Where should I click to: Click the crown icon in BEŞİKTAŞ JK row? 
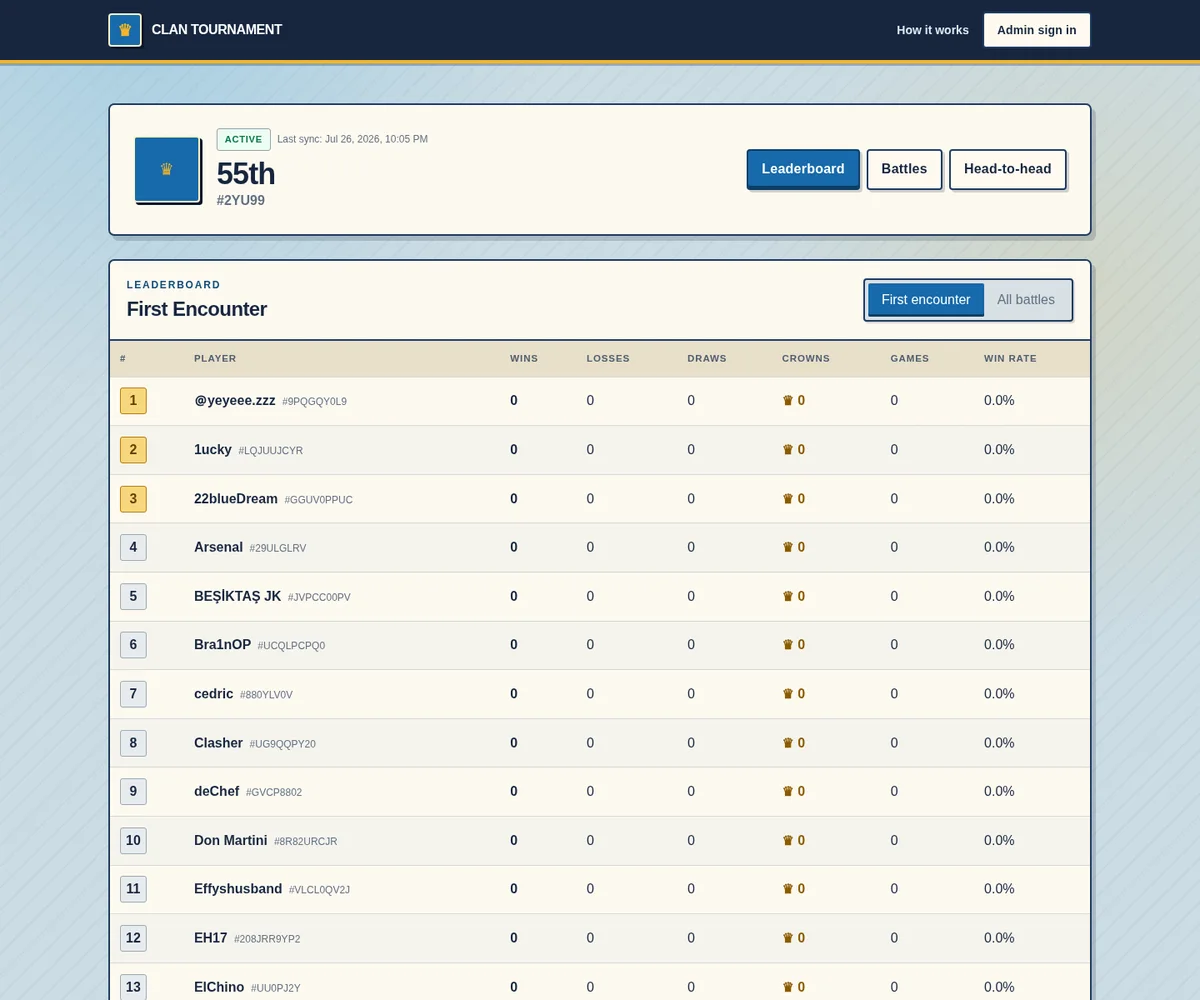[x=788, y=596]
